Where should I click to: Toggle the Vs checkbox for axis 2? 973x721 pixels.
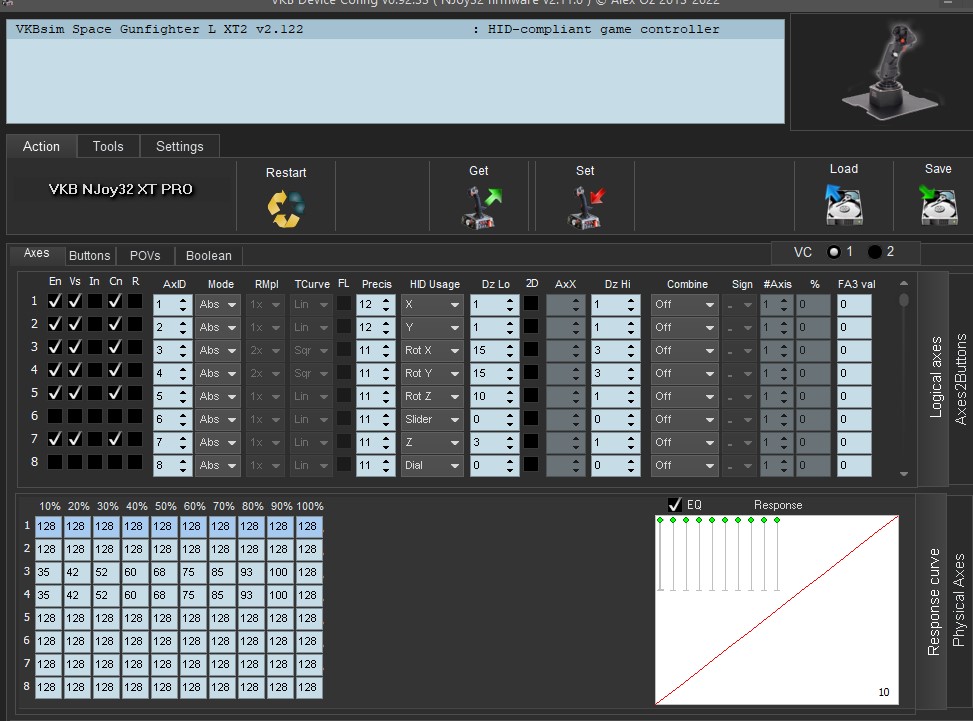point(75,324)
